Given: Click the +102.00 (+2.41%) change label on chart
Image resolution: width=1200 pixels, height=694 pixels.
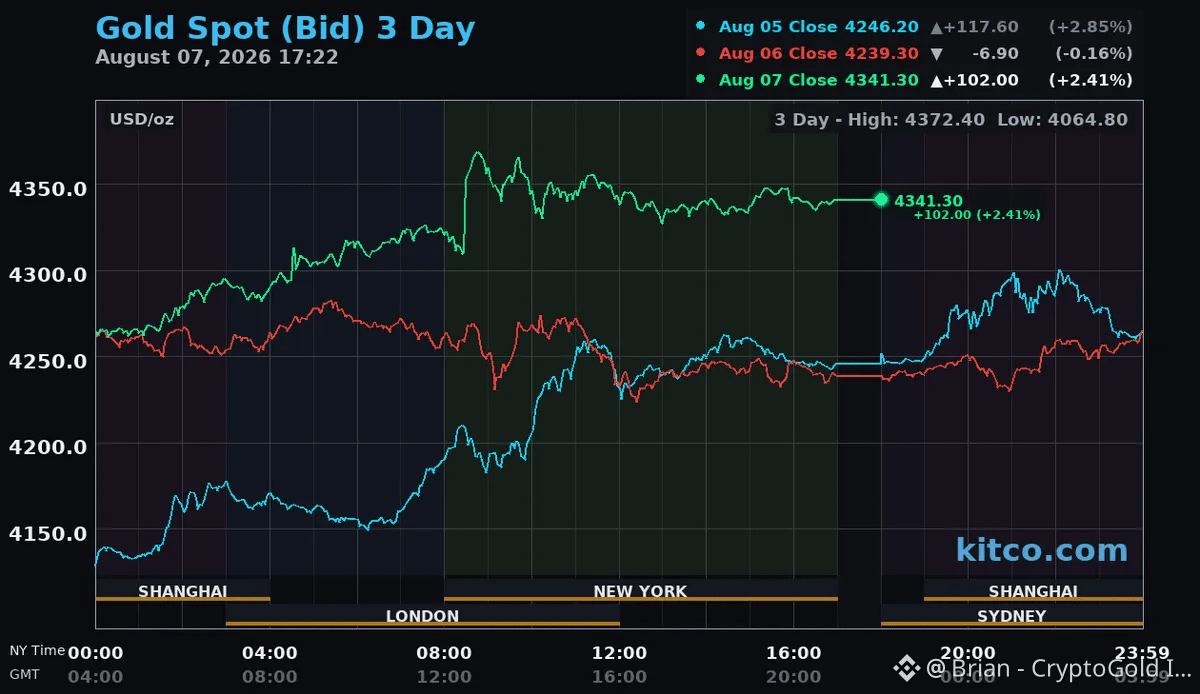Looking at the screenshot, I should click(976, 215).
